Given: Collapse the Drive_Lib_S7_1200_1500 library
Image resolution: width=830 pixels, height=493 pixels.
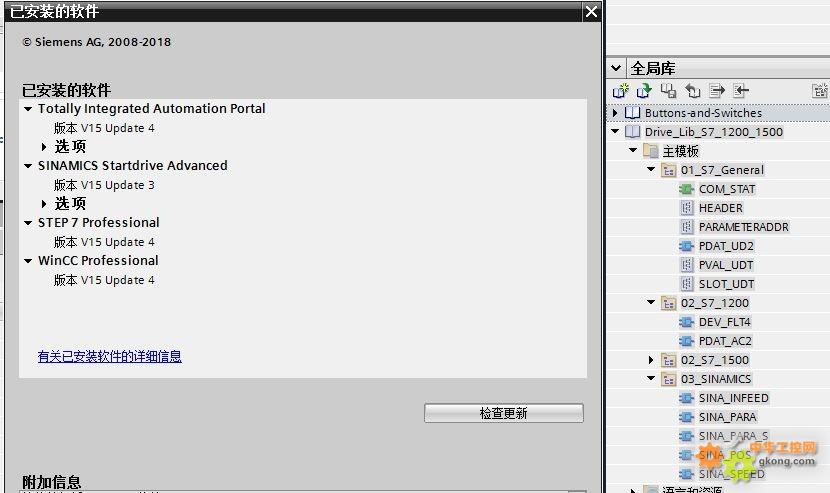Looking at the screenshot, I should coord(615,131).
